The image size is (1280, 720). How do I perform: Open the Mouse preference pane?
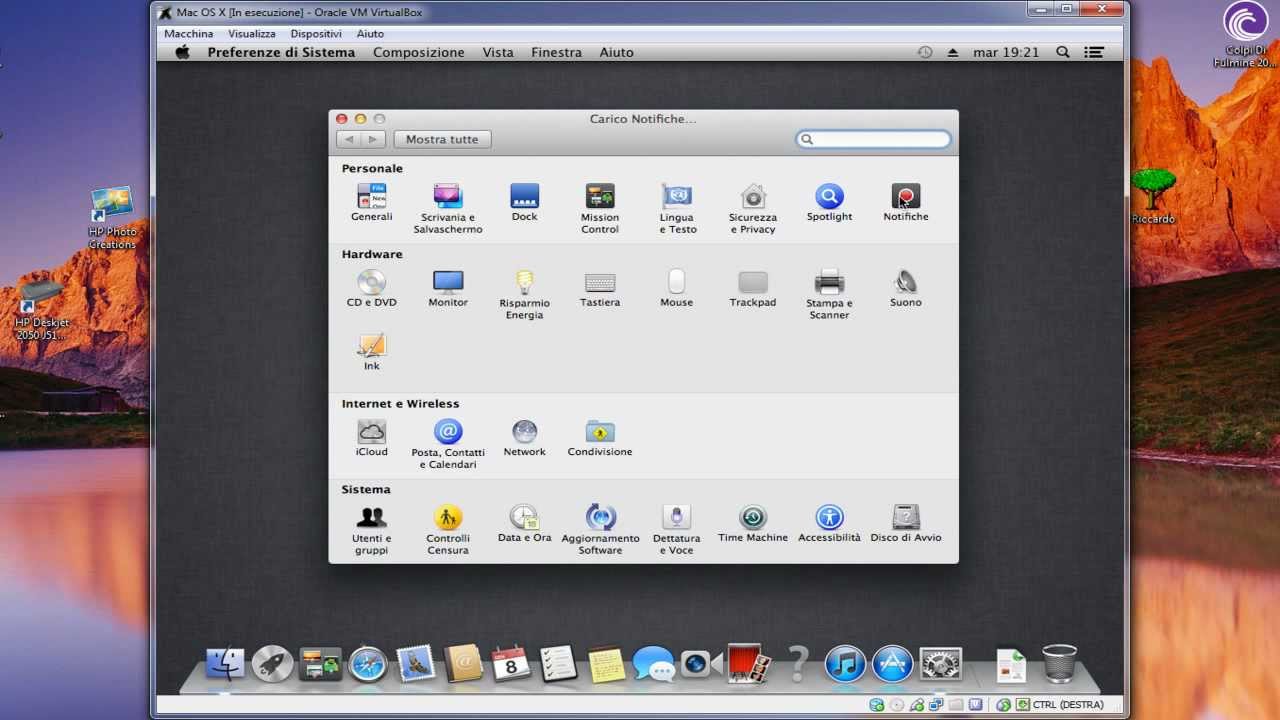coord(677,288)
